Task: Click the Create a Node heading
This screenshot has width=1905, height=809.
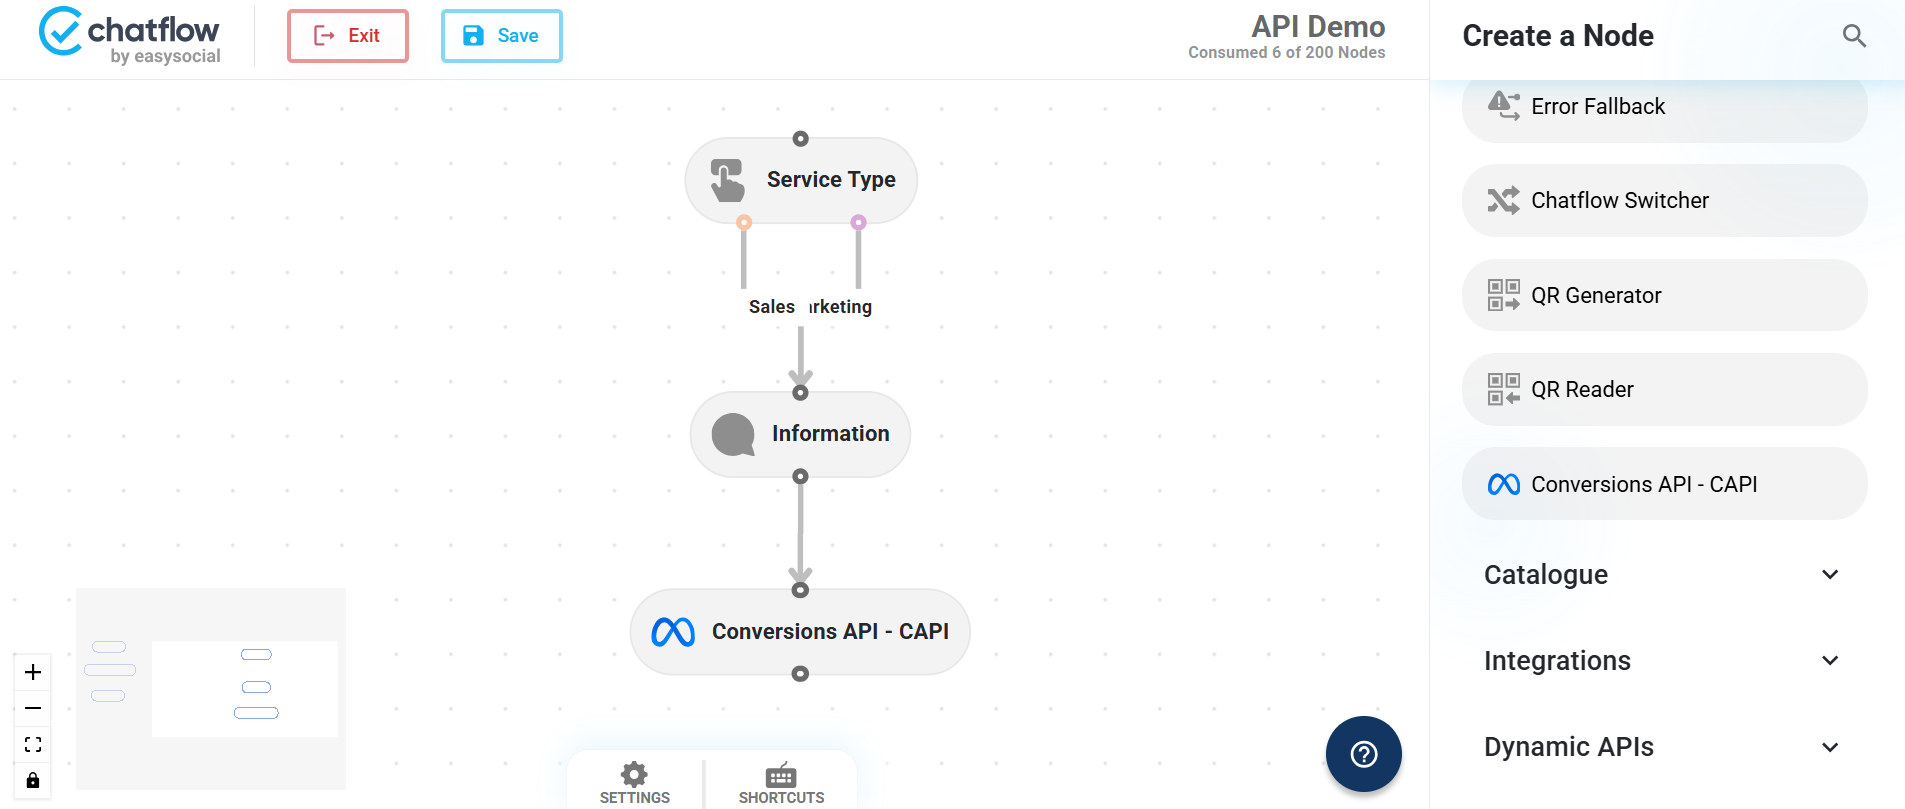Action: pos(1558,36)
